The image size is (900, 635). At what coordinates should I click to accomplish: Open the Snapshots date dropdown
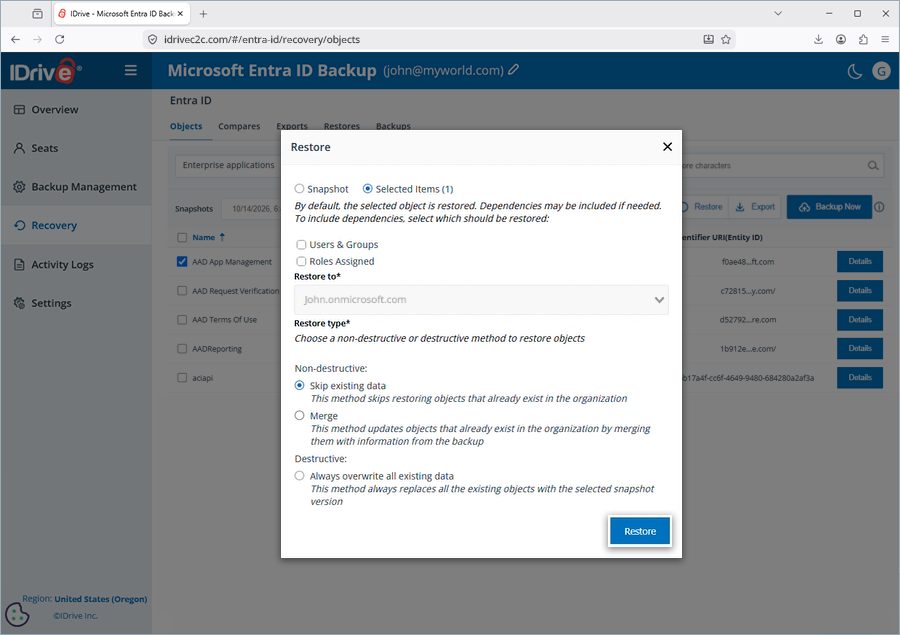251,208
